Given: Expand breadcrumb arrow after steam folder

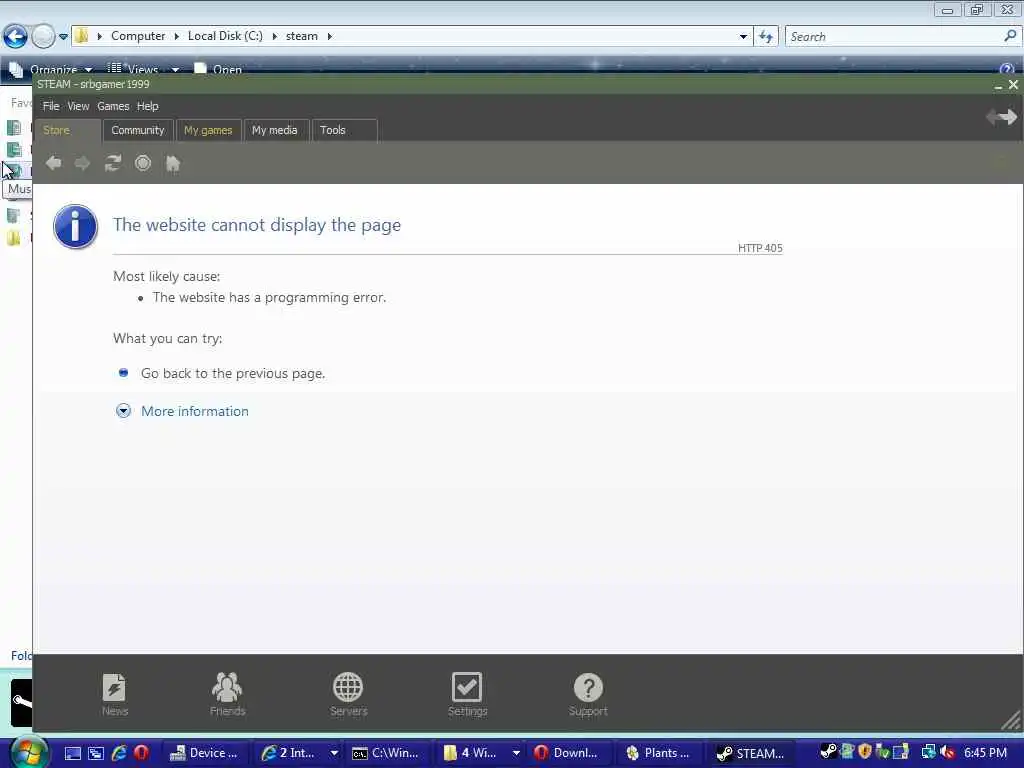Looking at the screenshot, I should pos(330,37).
